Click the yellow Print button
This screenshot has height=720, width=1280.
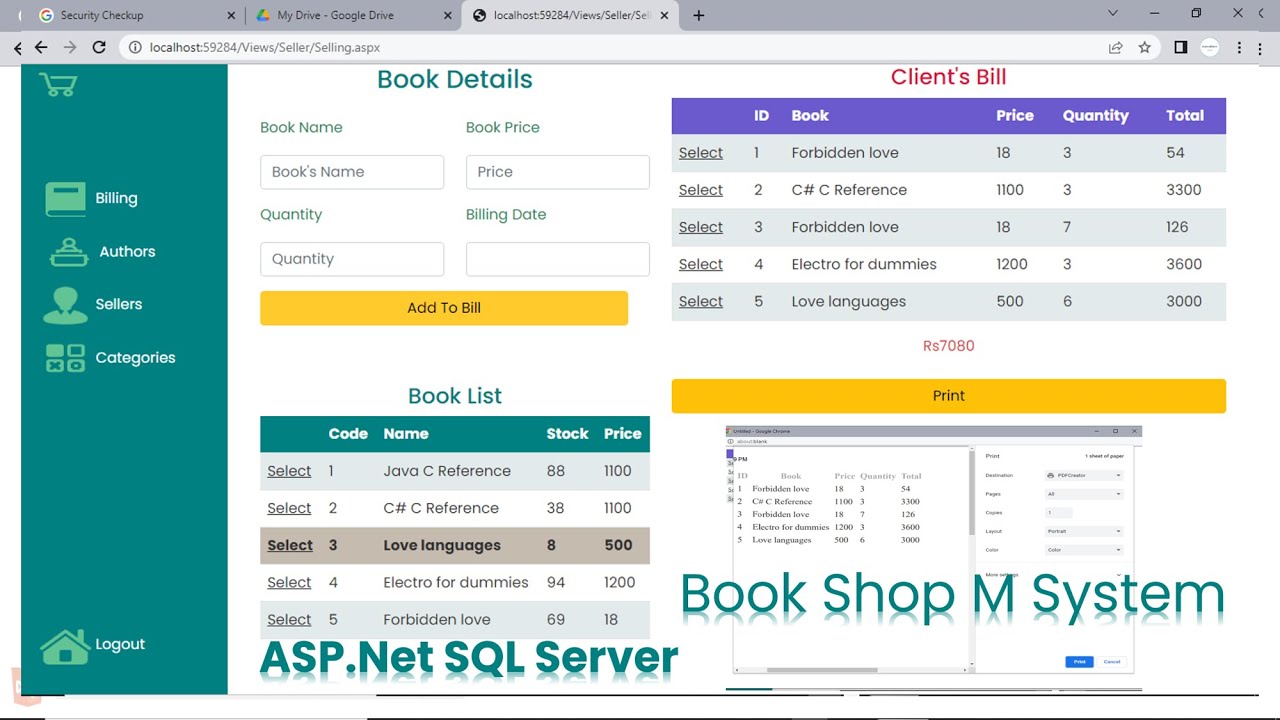[948, 396]
